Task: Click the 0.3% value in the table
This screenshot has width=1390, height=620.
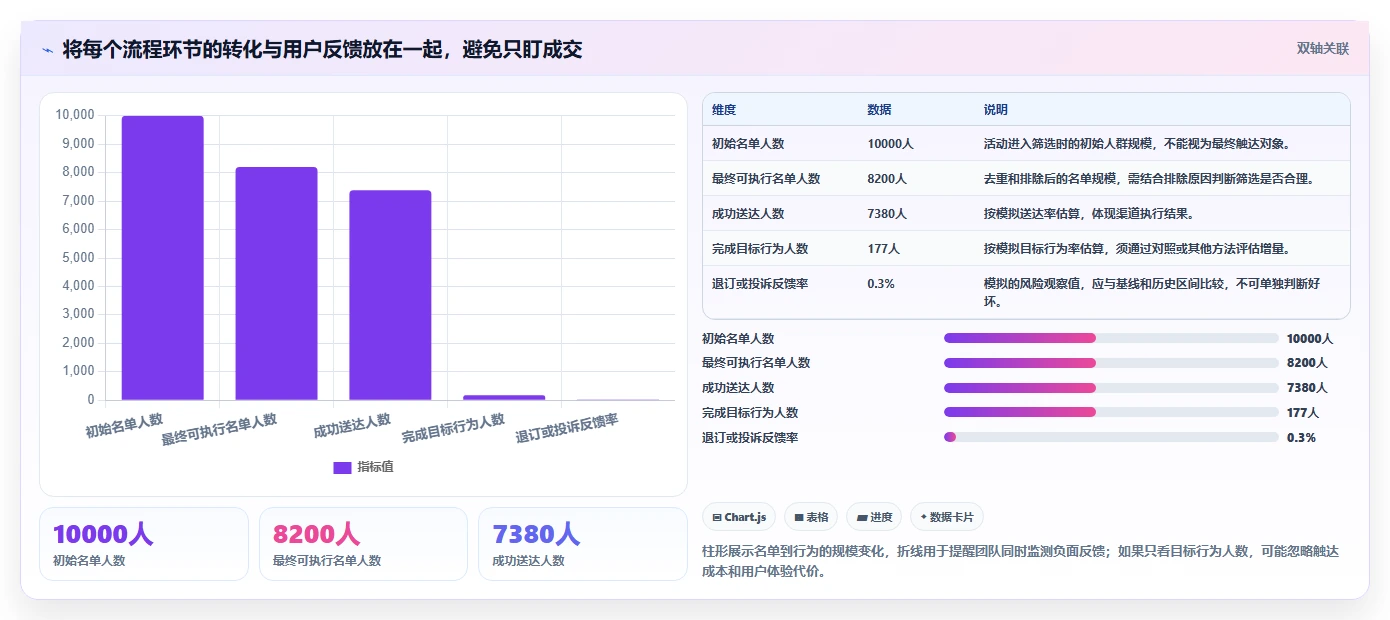Action: pyautogui.click(x=881, y=284)
